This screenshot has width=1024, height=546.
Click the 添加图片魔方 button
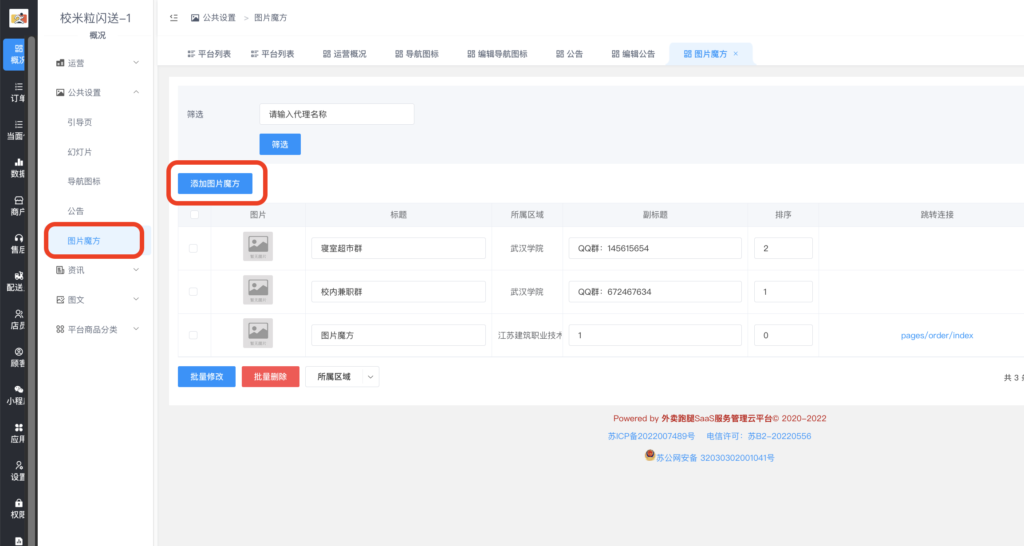click(215, 184)
